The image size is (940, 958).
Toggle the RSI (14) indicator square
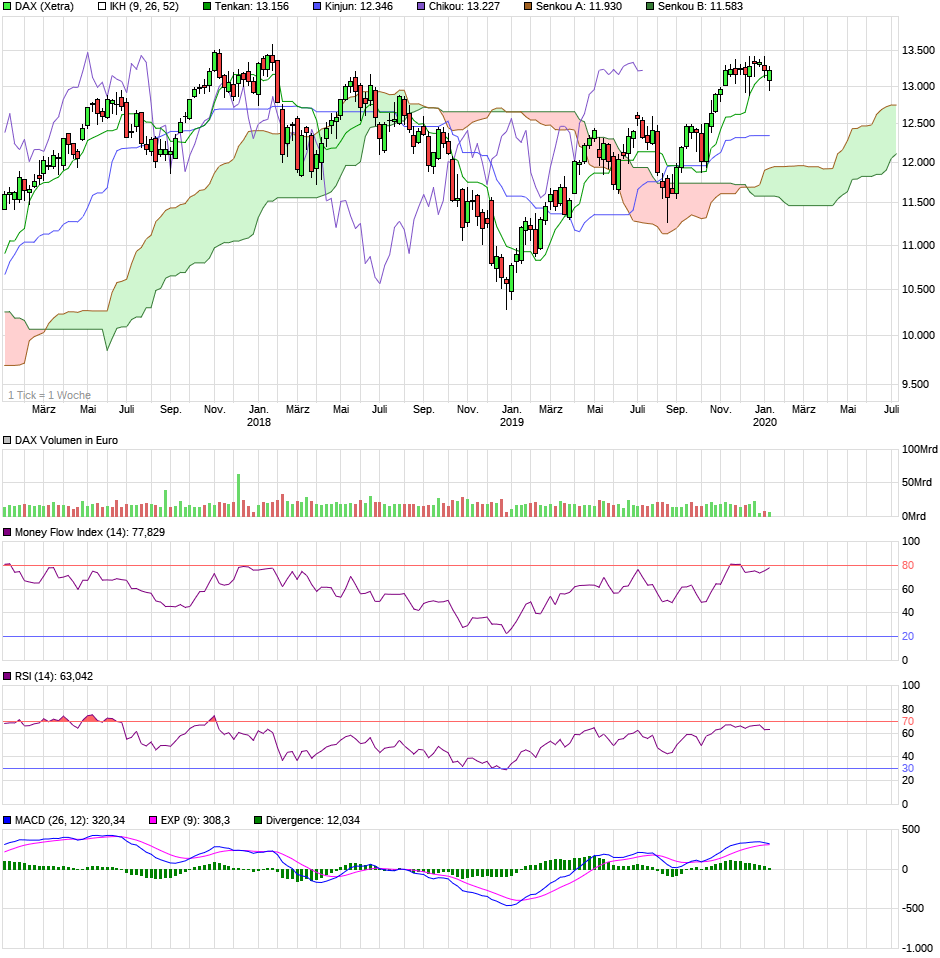pyautogui.click(x=7, y=678)
